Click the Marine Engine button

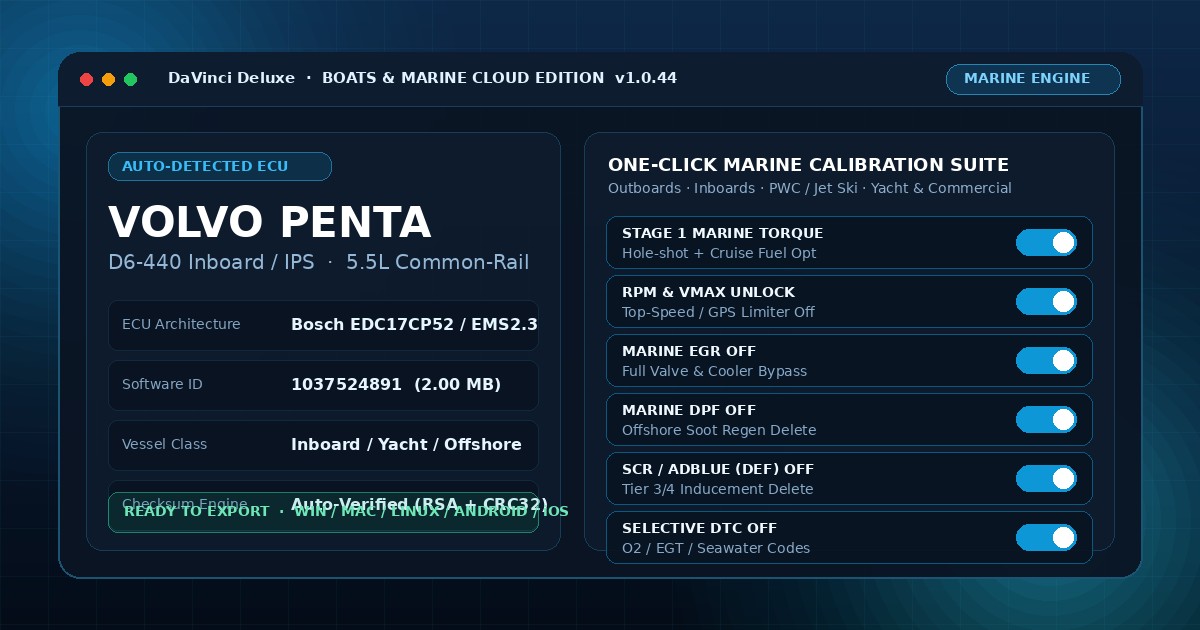pos(1033,79)
